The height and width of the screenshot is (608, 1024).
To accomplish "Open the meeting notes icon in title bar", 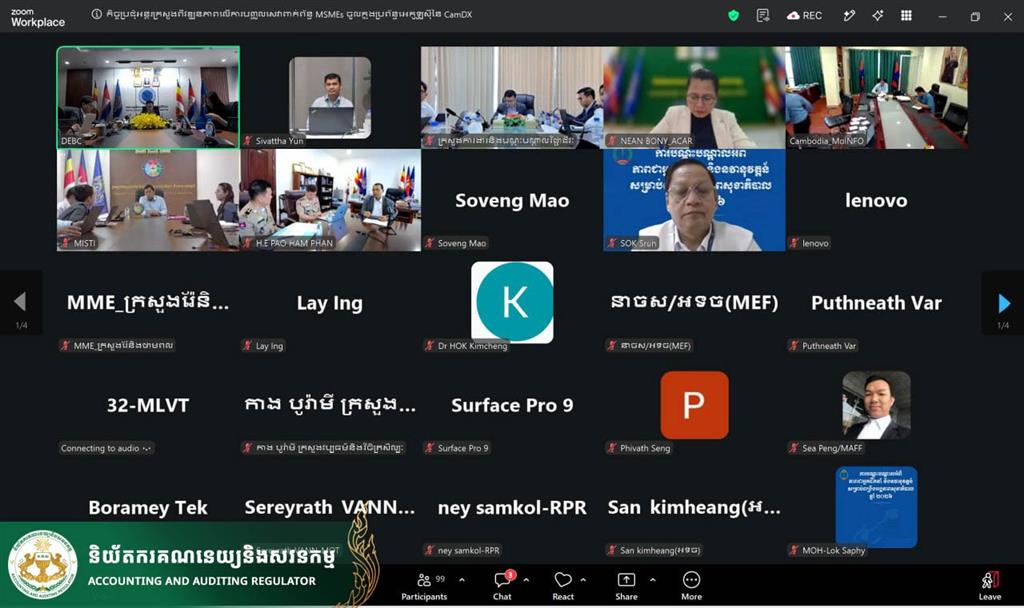I will [762, 16].
